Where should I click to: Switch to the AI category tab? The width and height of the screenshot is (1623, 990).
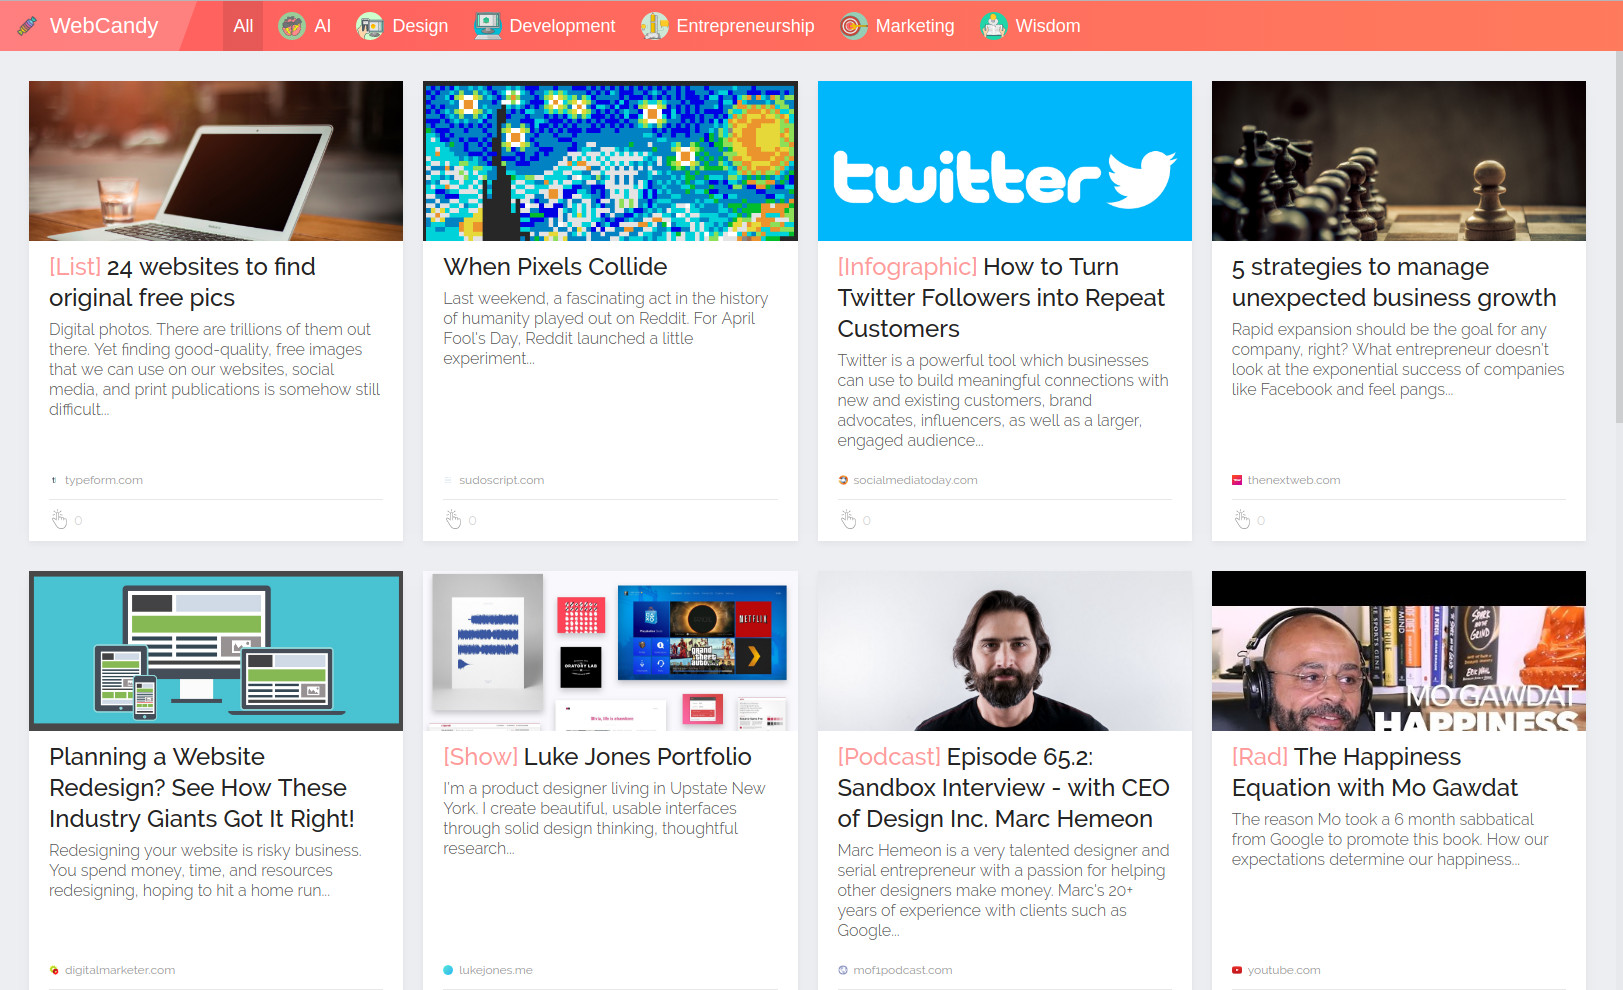(305, 26)
